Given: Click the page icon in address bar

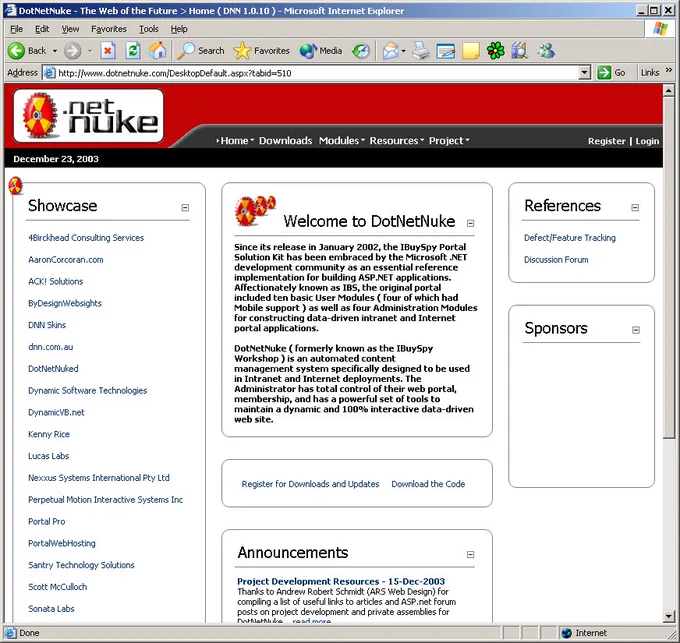Looking at the screenshot, I should (50, 73).
